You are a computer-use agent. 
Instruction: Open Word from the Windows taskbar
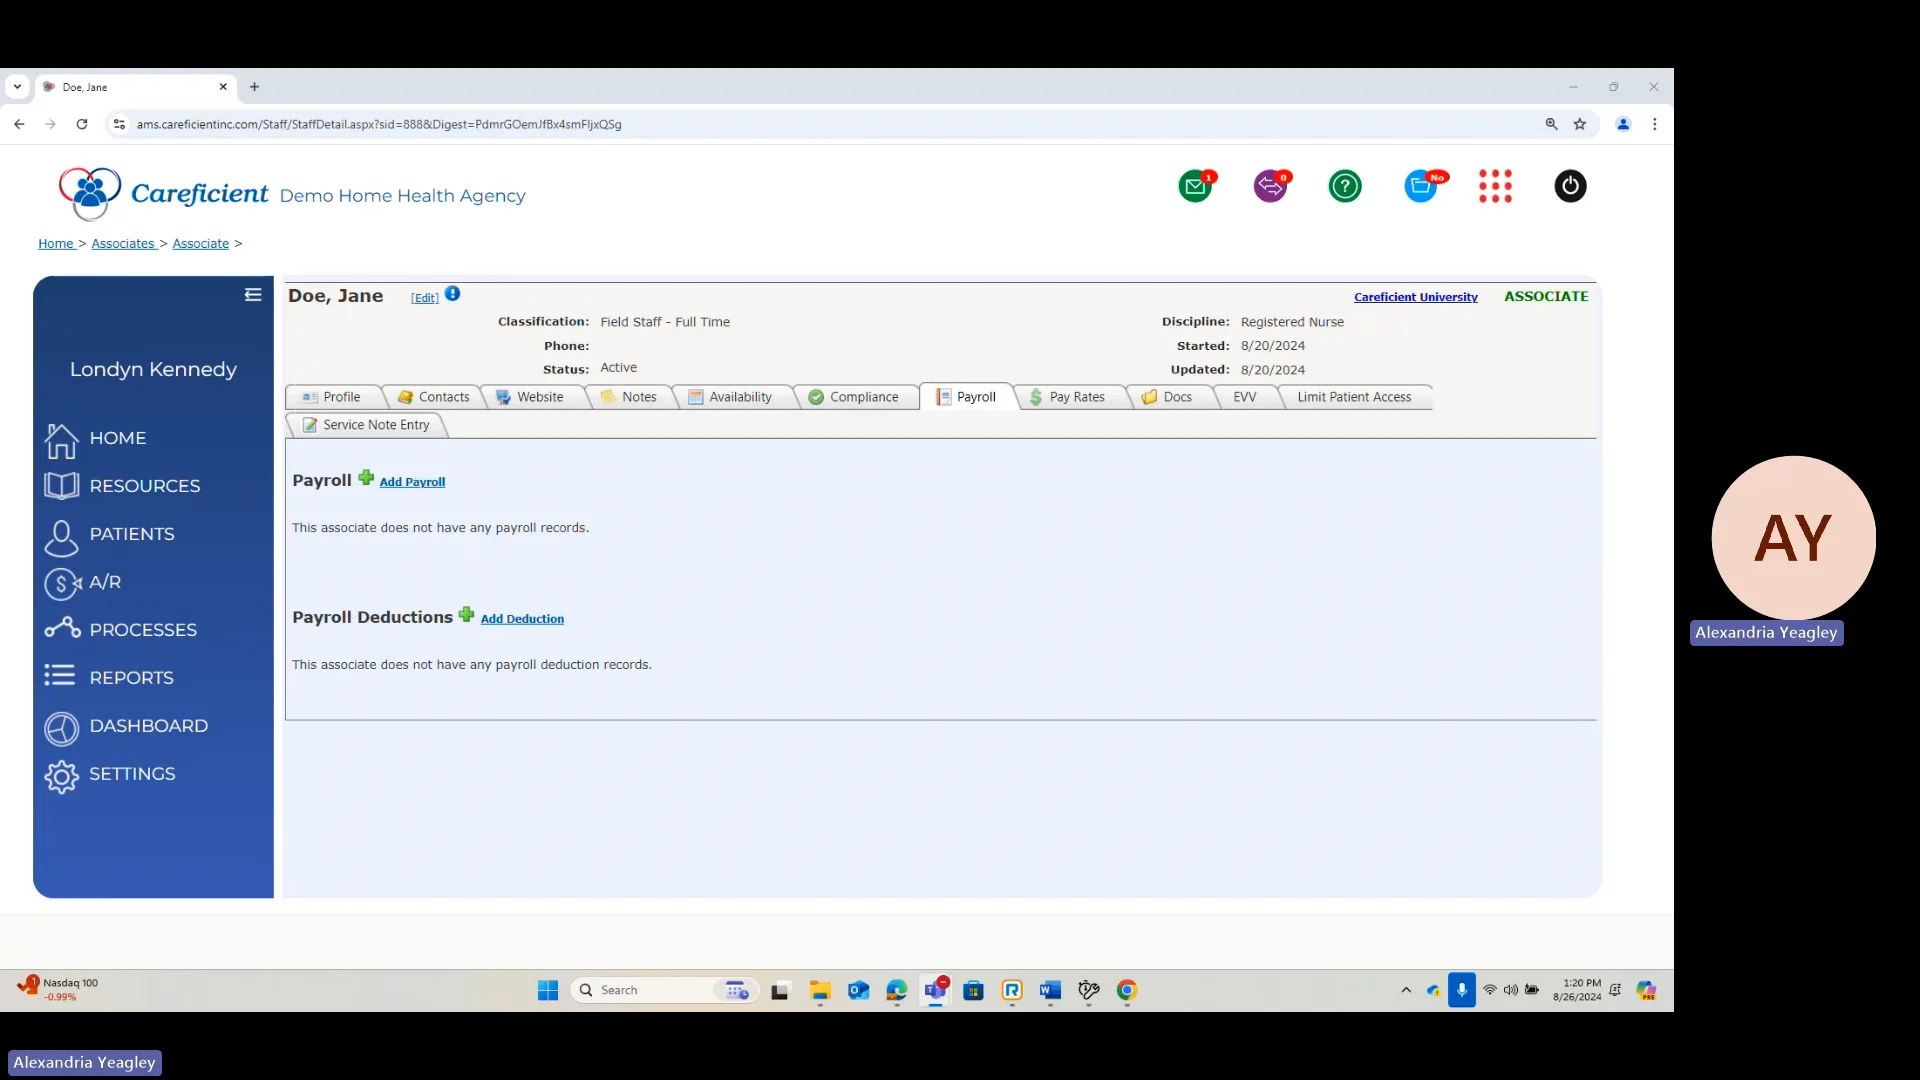[1049, 990]
